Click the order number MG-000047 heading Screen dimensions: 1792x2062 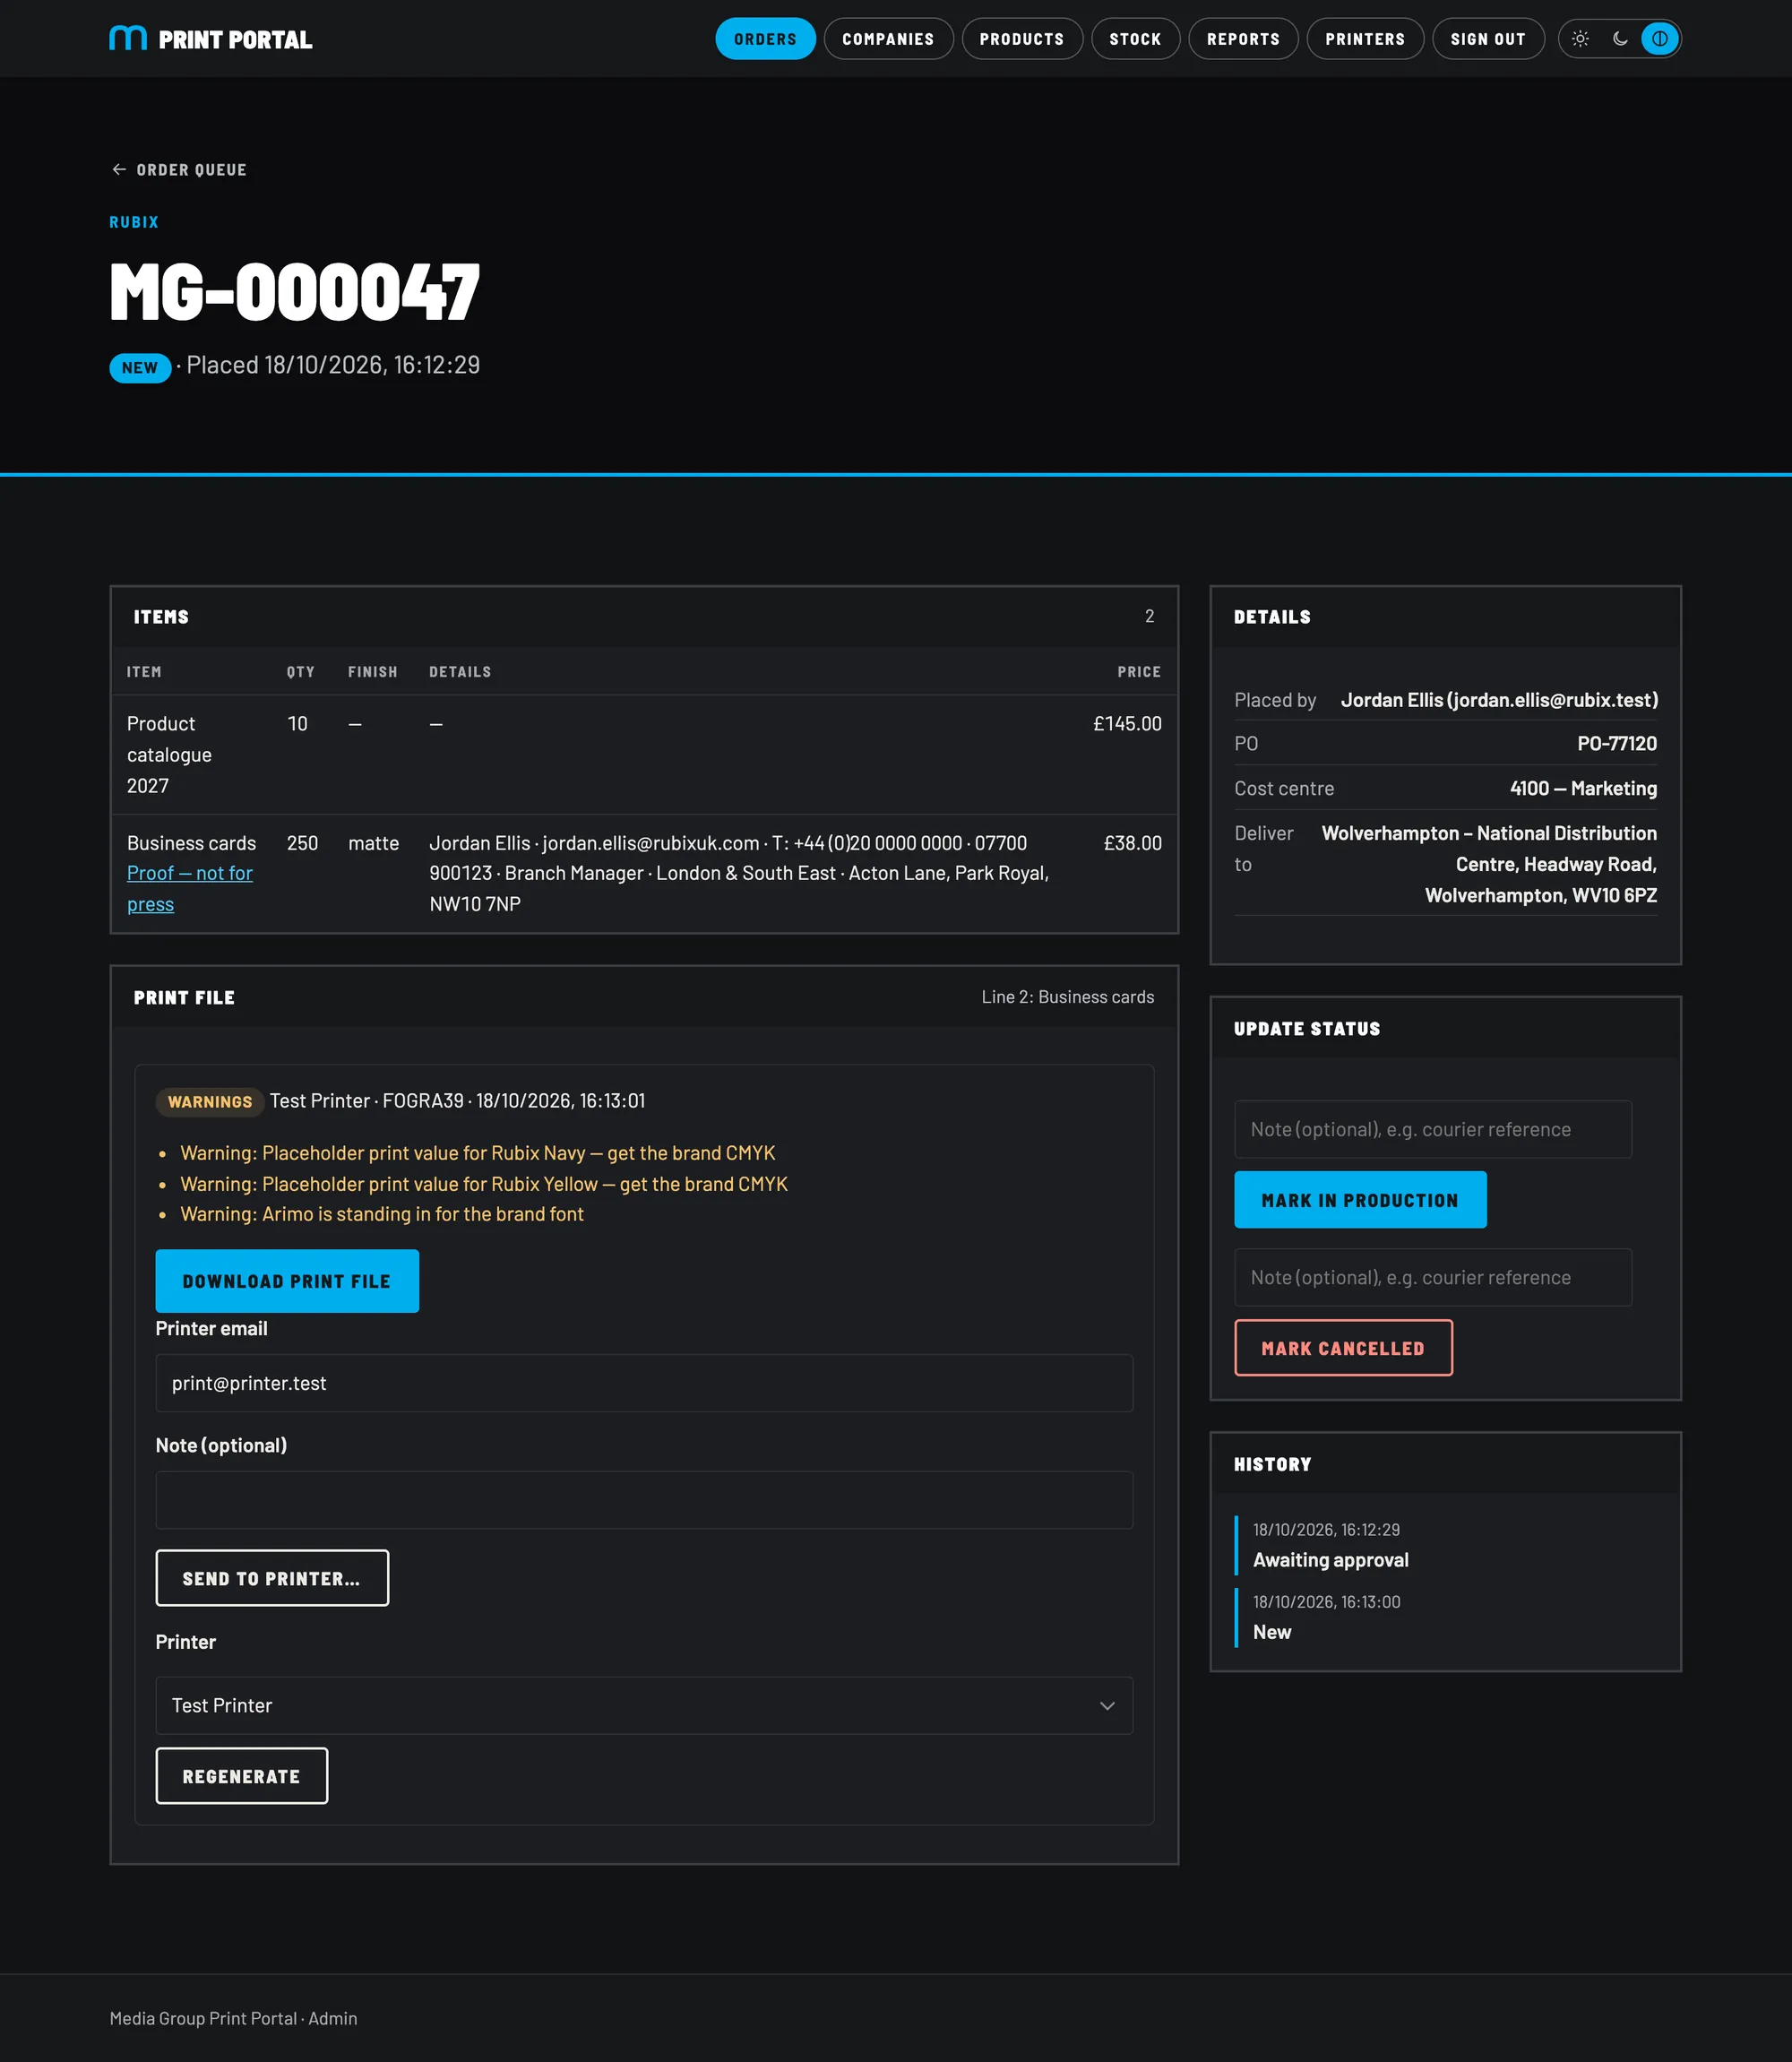(295, 292)
